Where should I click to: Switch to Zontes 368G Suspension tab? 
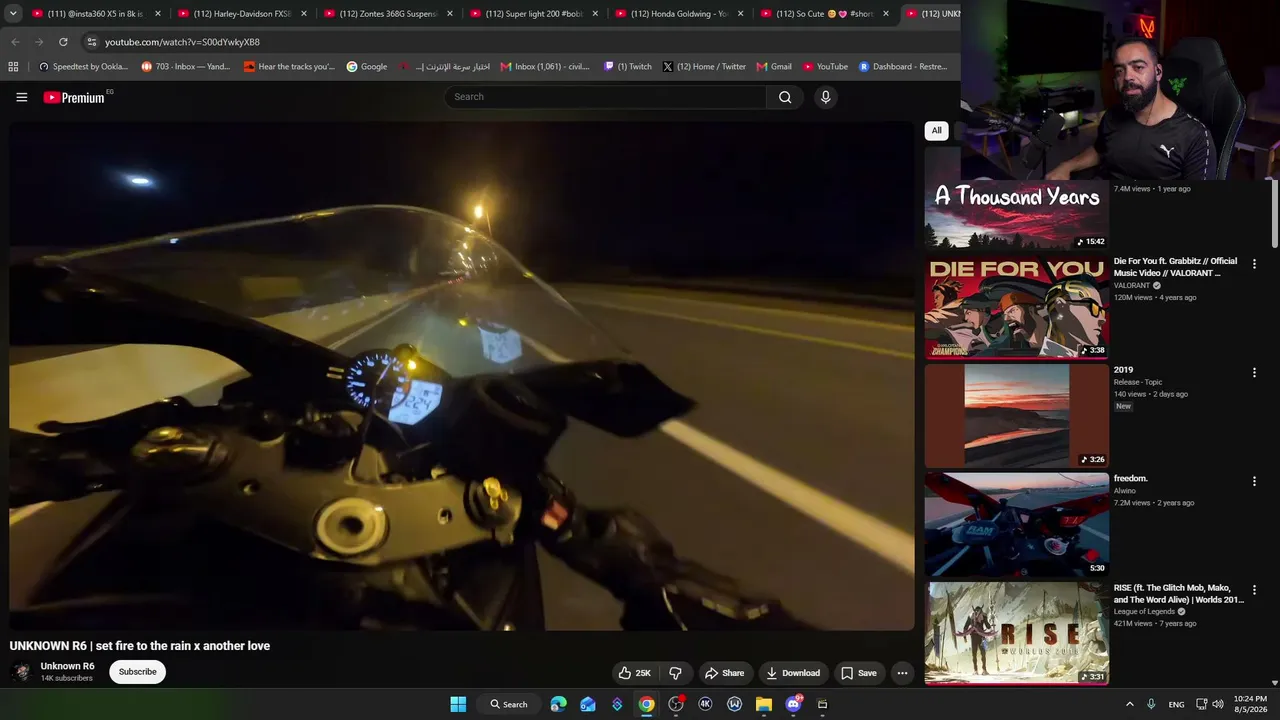pyautogui.click(x=388, y=14)
